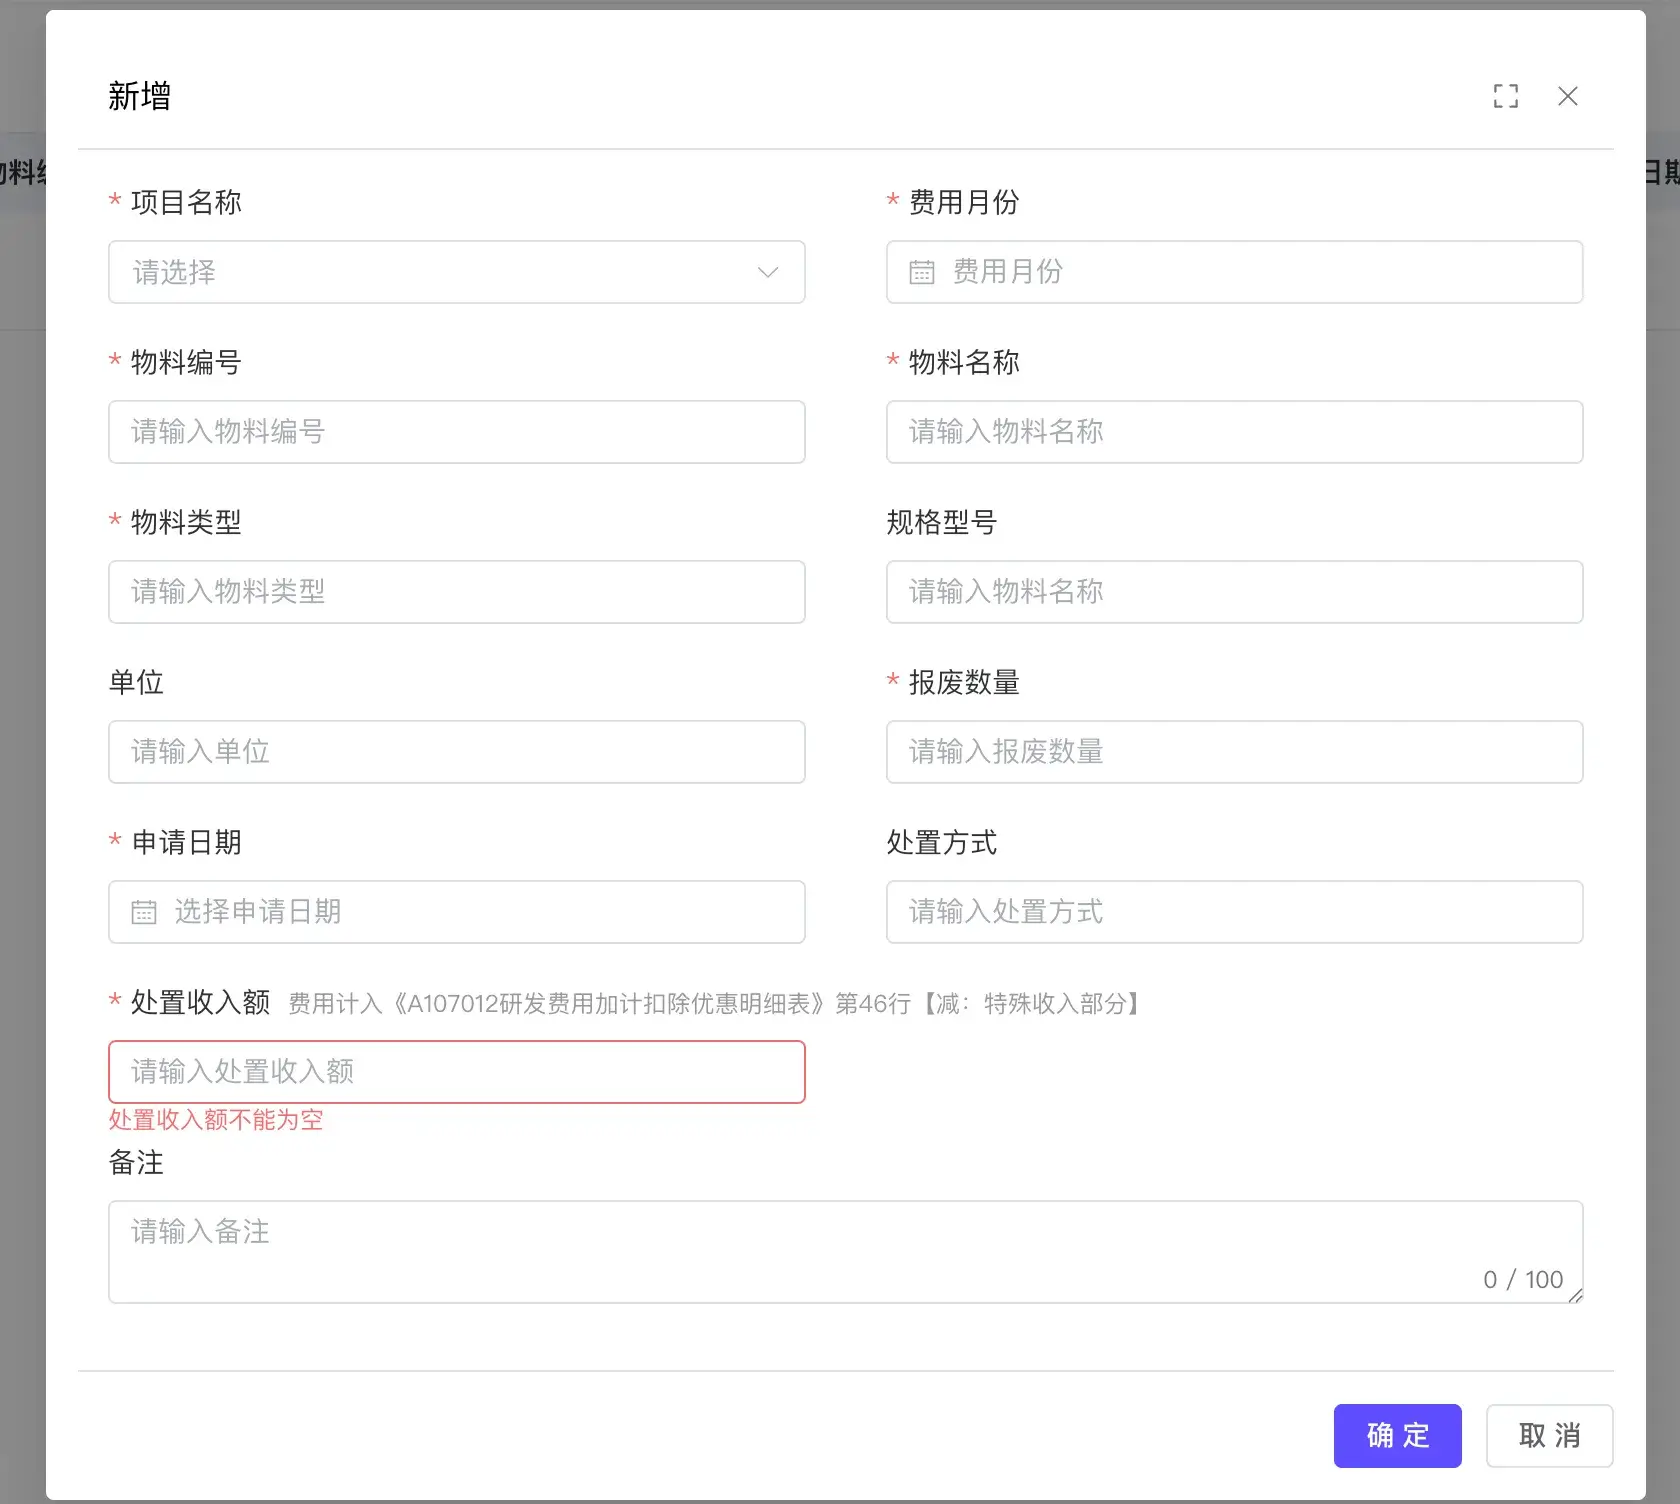The image size is (1680, 1504).
Task: Focus the 物料名称 text input
Action: [1234, 432]
